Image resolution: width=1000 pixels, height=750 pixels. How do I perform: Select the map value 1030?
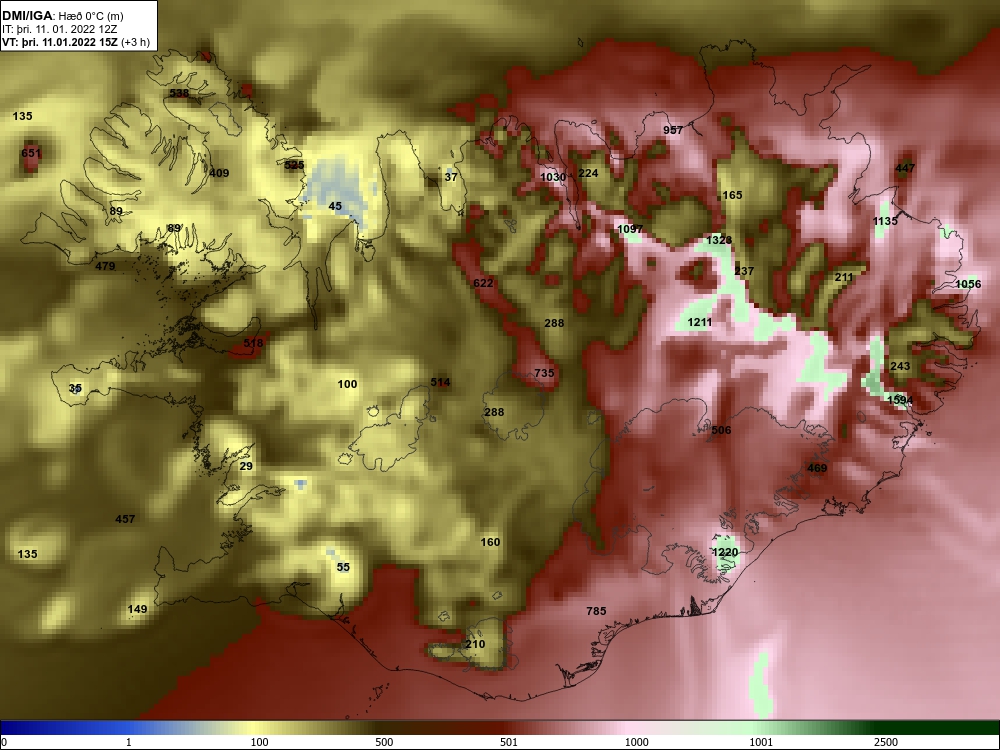coord(553,177)
